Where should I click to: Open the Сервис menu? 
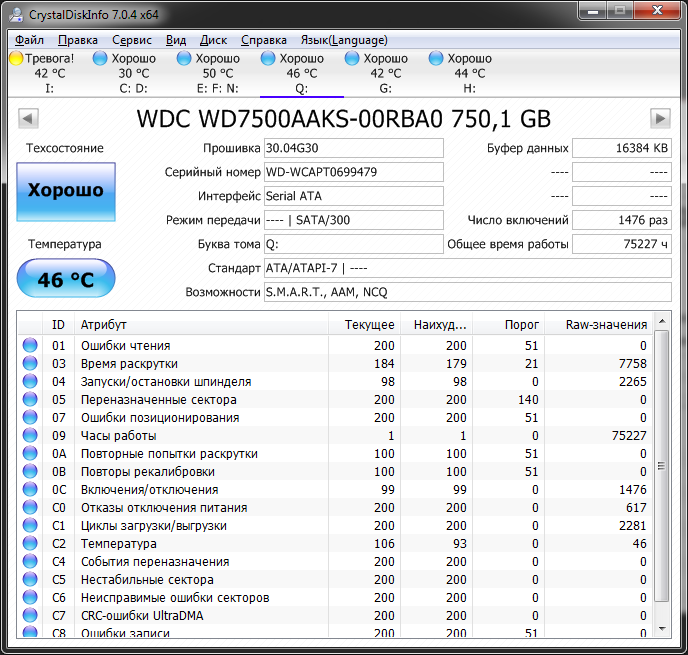pos(132,40)
